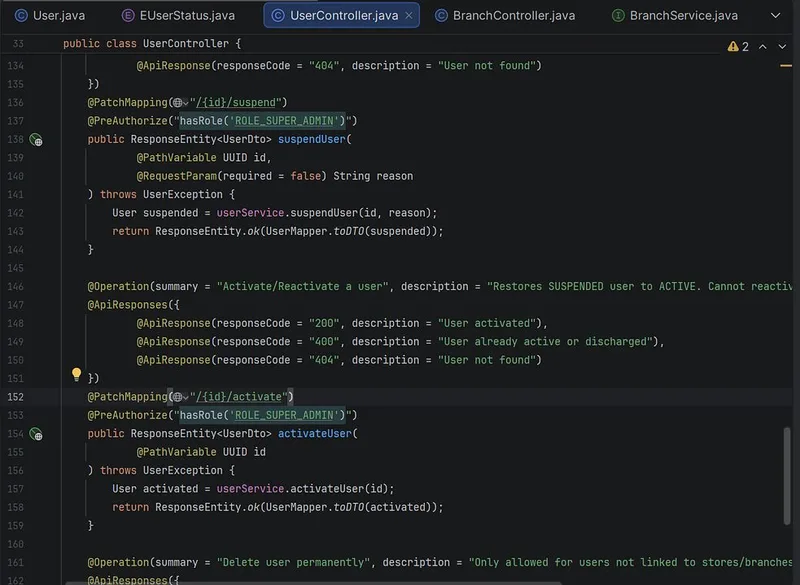Click line number 146 in gutter
Screen dimensions: 800x585
[15, 287]
